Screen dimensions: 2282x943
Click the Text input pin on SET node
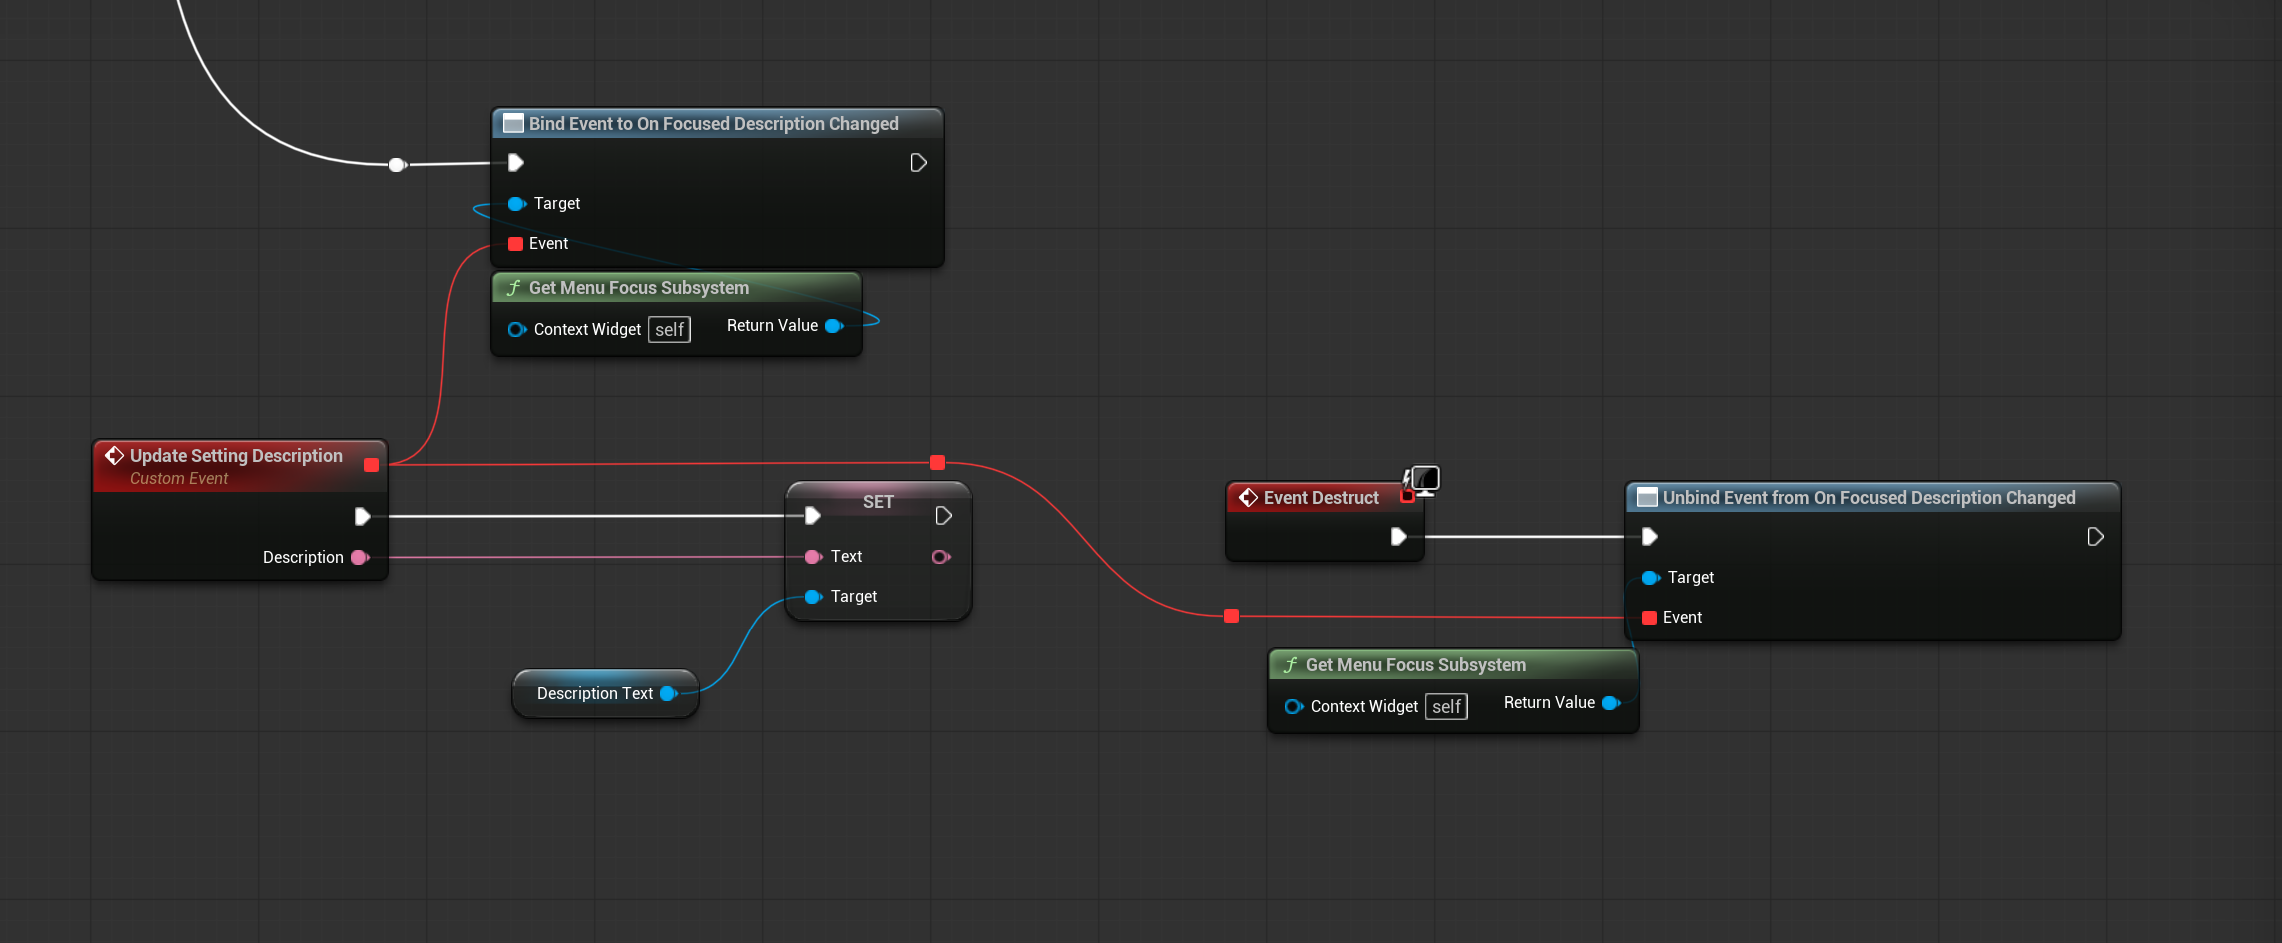tap(814, 557)
